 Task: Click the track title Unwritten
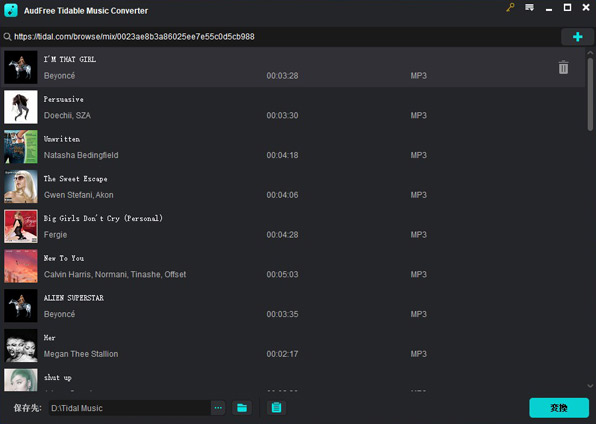pyautogui.click(x=62, y=139)
